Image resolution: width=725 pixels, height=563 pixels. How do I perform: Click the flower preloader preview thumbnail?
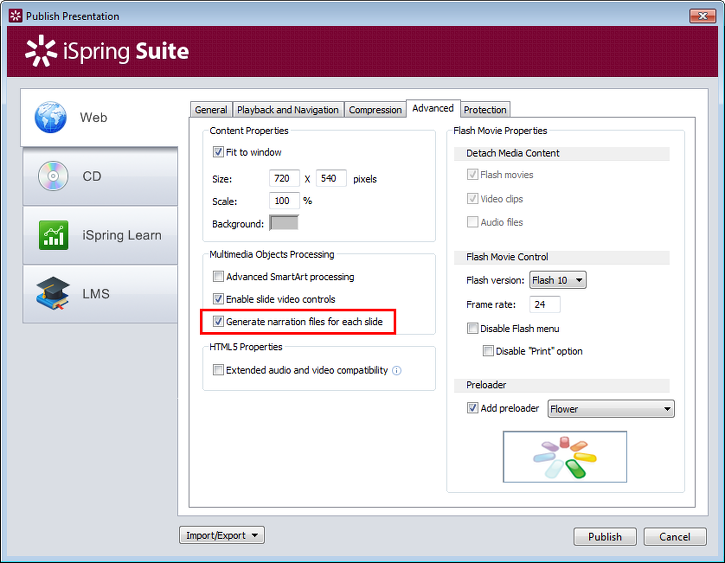tap(565, 457)
